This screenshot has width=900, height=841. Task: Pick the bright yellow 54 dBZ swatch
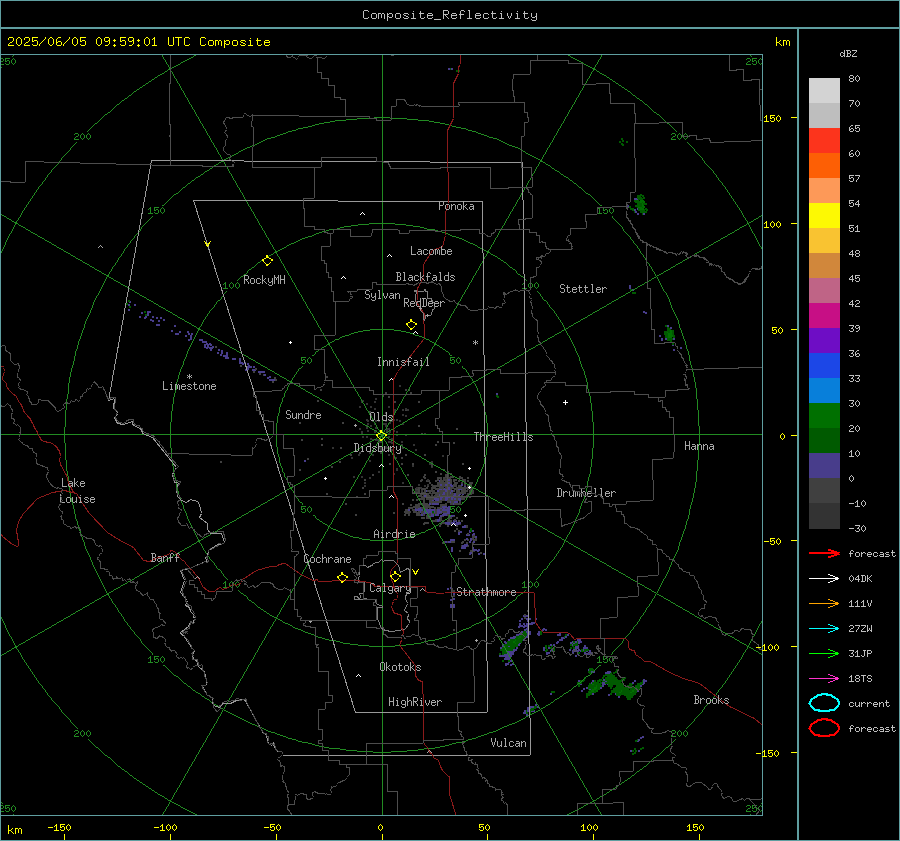click(824, 215)
